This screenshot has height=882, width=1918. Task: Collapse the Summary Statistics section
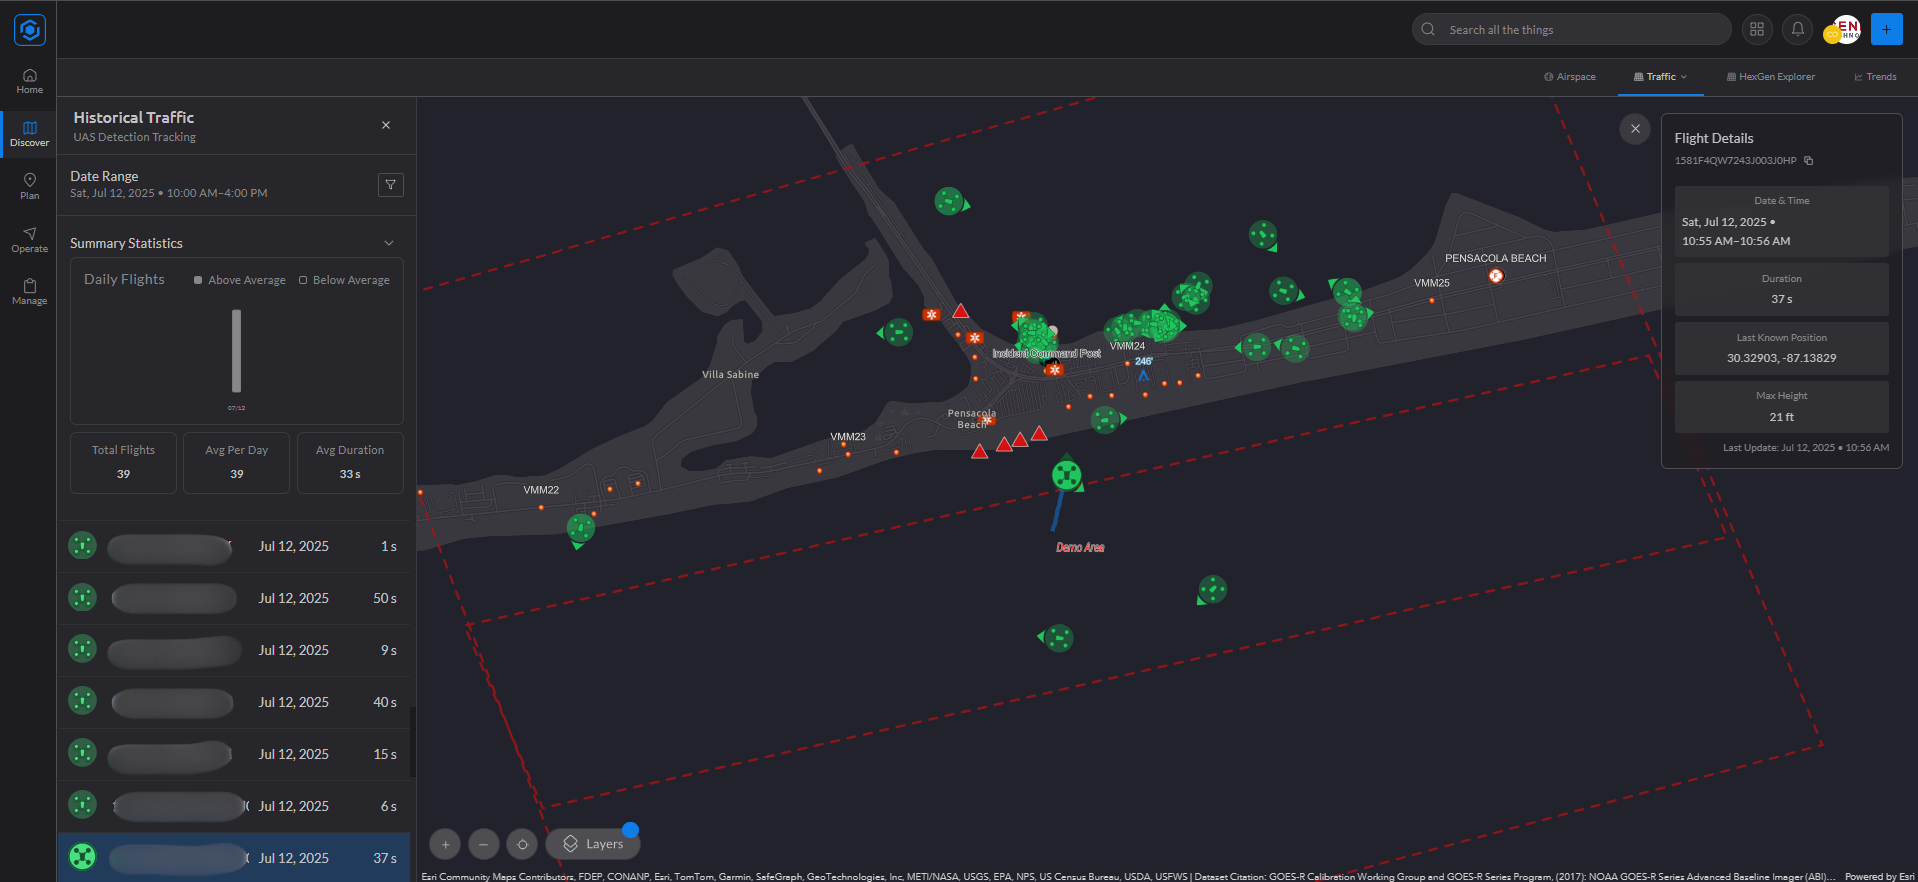pos(389,243)
